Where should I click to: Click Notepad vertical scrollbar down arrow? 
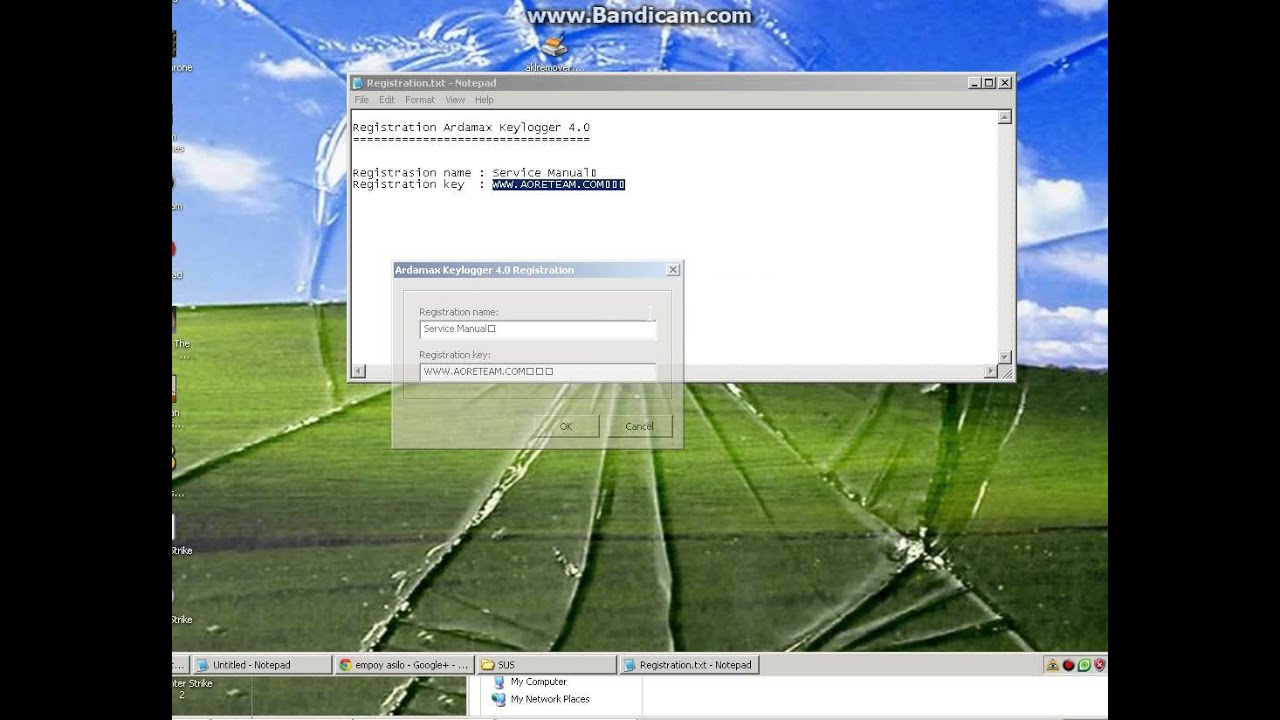(1005, 356)
